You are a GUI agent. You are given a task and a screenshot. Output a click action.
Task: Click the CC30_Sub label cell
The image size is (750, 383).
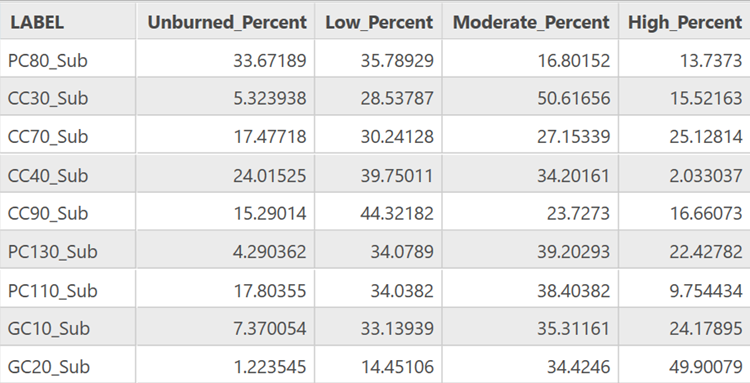(68, 98)
